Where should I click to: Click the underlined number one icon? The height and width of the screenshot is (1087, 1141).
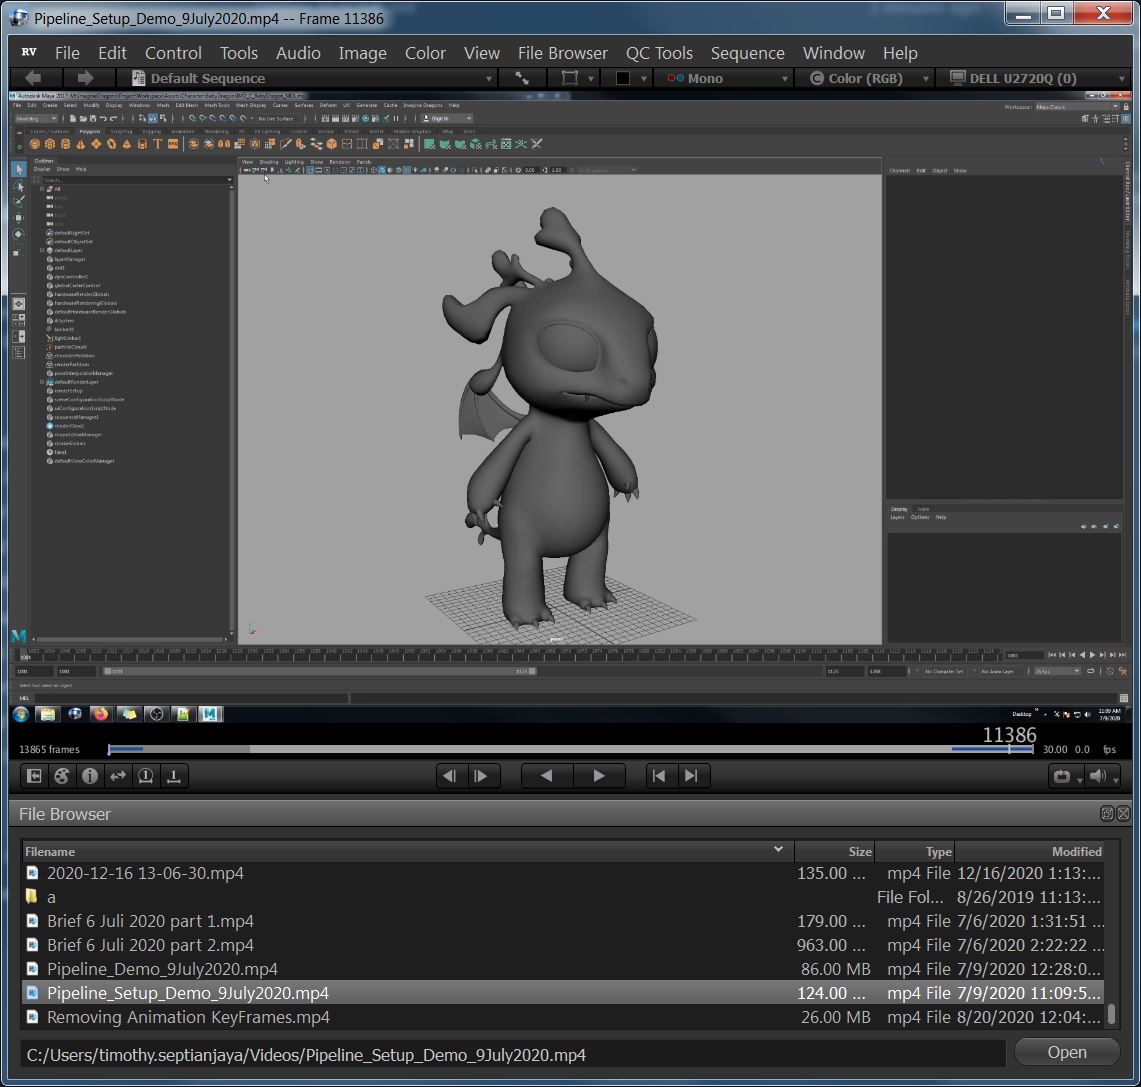[174, 776]
